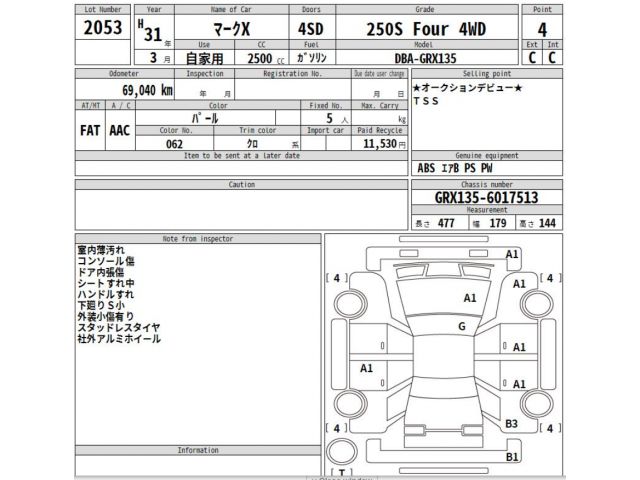Click the engine displacement 2500 cc
Image resolution: width=640 pixels, height=480 pixels.
pyautogui.click(x=266, y=59)
